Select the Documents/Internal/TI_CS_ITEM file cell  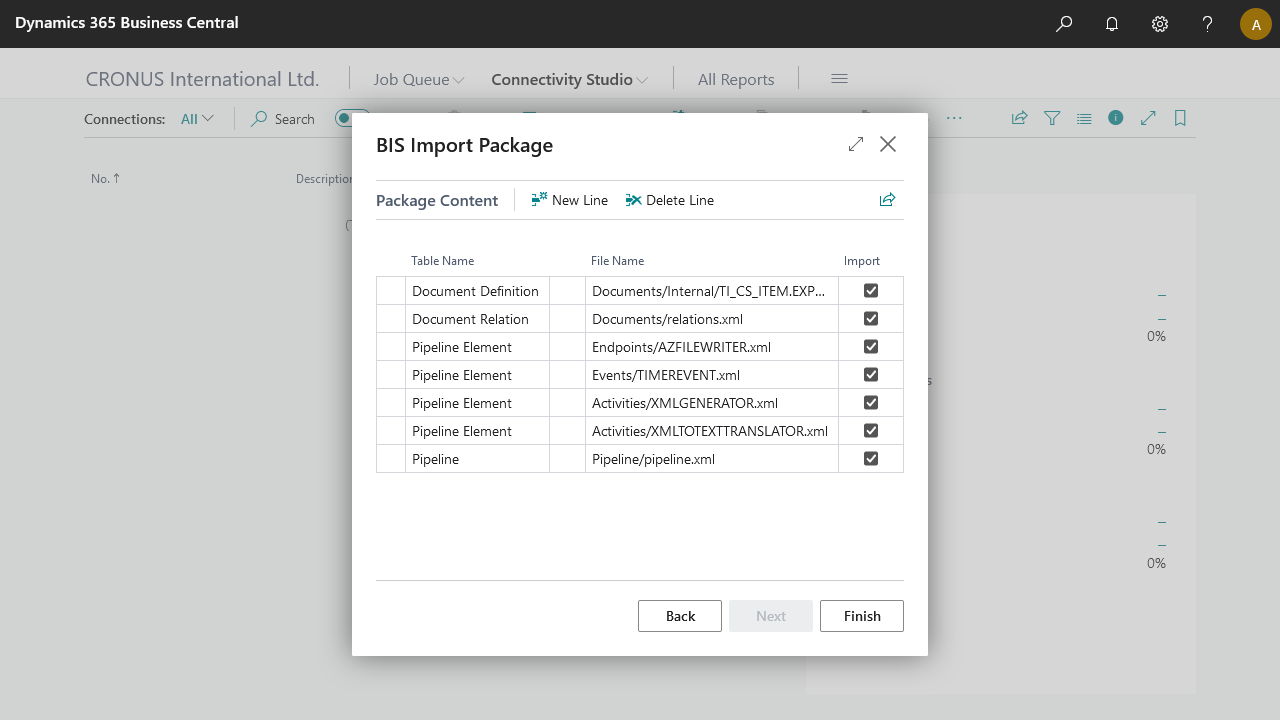point(712,291)
